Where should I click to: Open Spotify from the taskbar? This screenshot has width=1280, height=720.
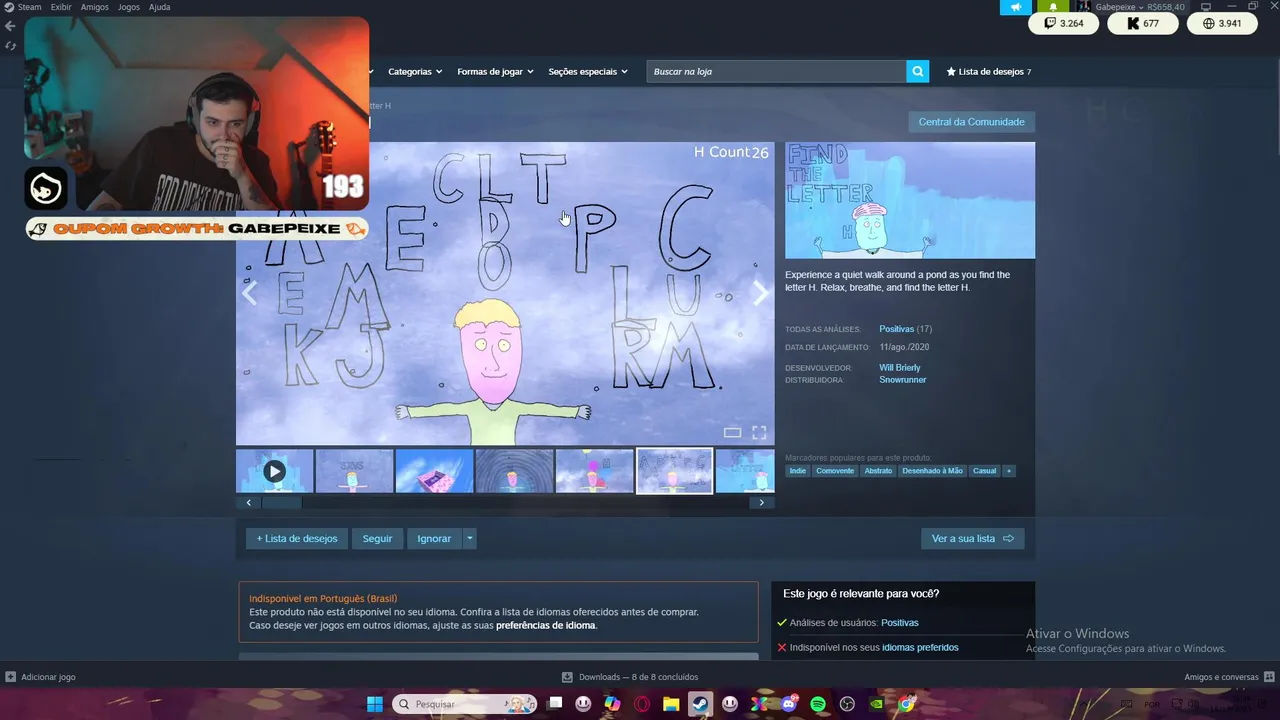click(x=818, y=704)
